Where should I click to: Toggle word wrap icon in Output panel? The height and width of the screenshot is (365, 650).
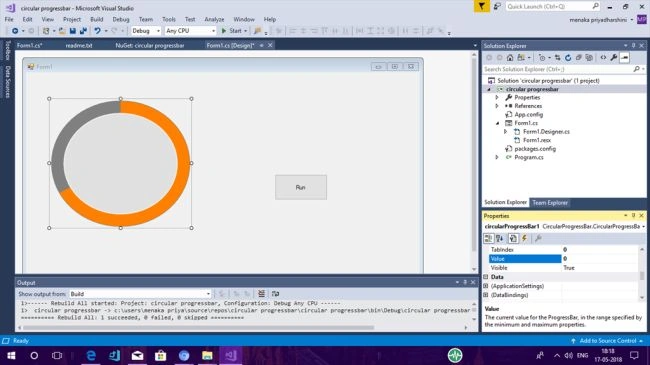pyautogui.click(x=275, y=294)
